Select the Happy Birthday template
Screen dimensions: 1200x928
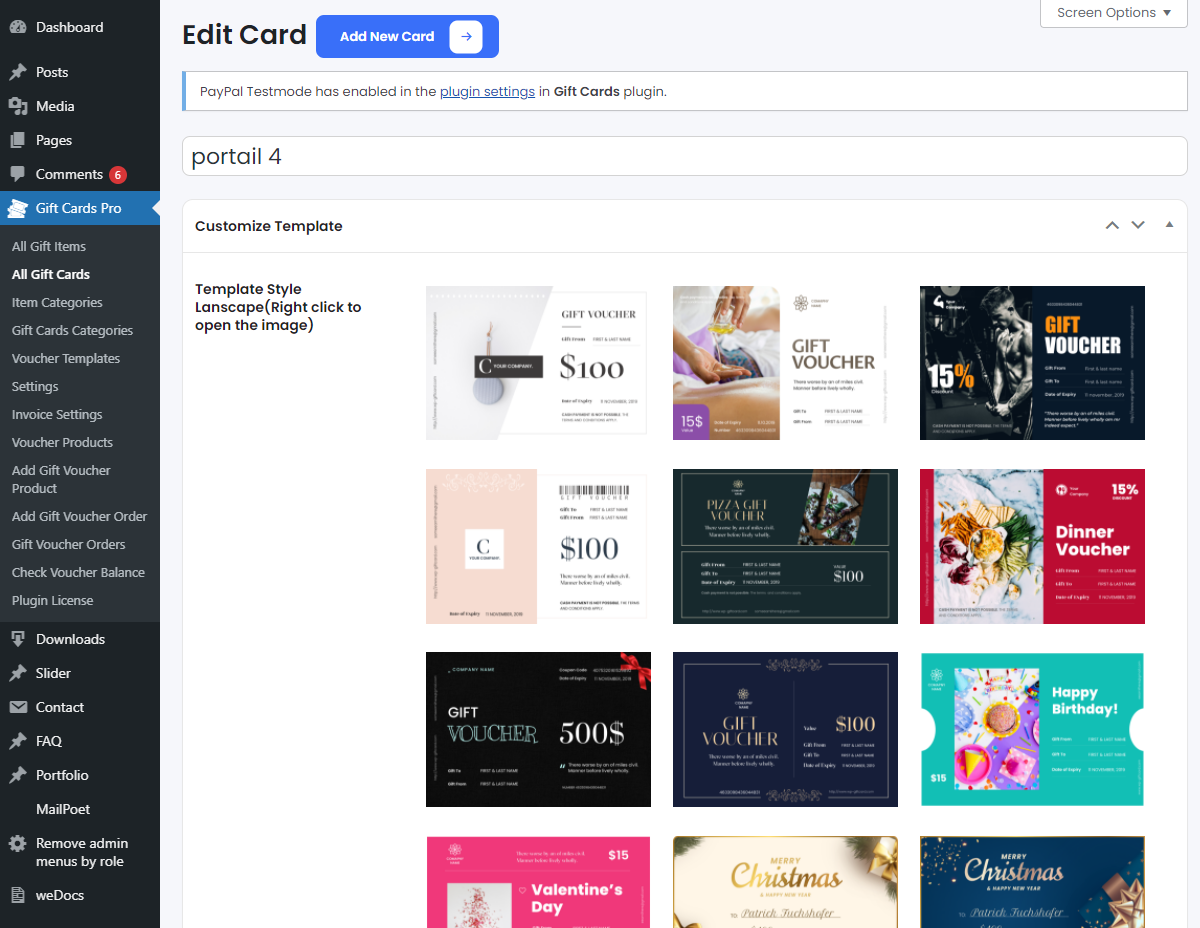[x=1032, y=729]
